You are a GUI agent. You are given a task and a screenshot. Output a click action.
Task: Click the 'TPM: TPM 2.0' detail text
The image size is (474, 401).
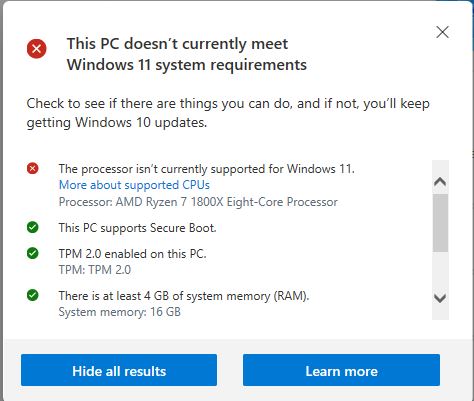click(95, 270)
